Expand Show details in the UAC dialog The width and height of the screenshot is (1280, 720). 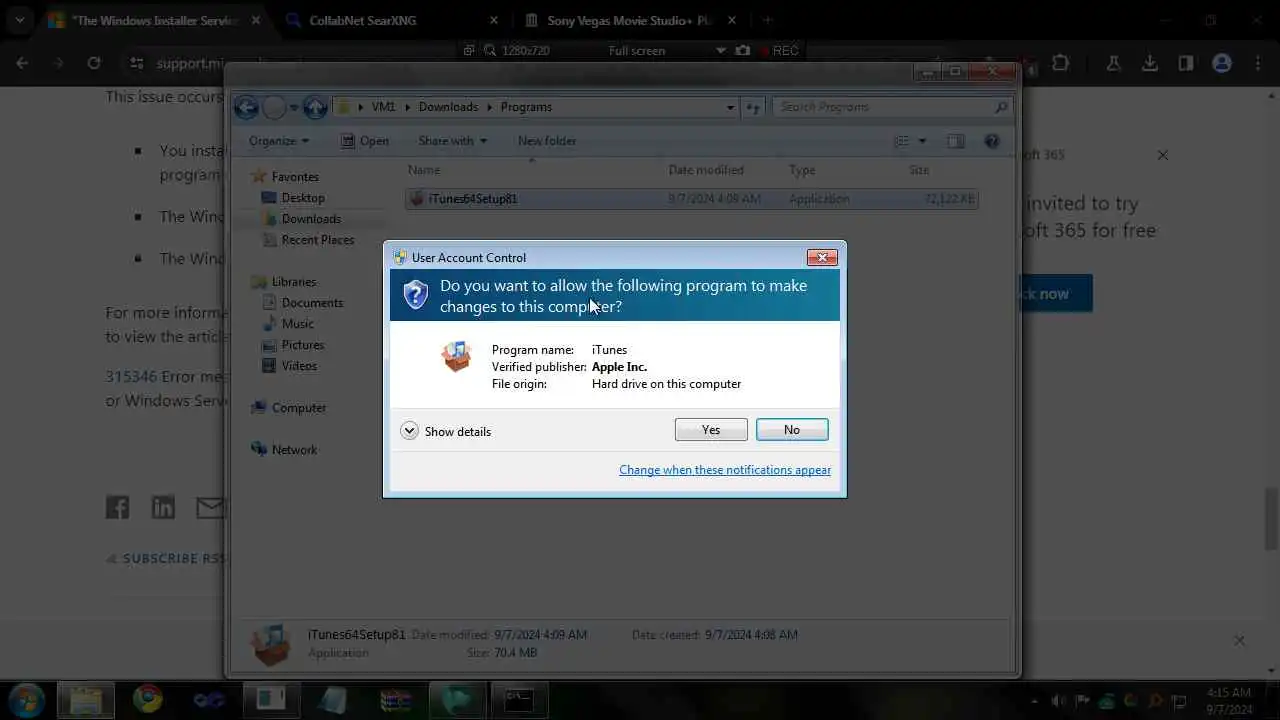pyautogui.click(x=446, y=431)
